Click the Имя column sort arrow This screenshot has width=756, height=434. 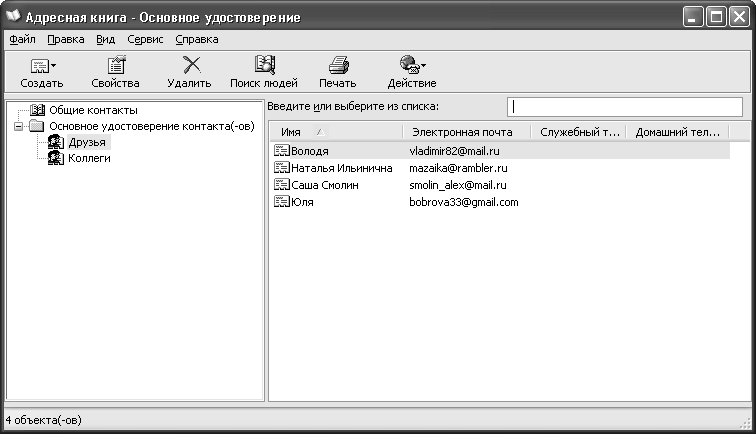(321, 132)
